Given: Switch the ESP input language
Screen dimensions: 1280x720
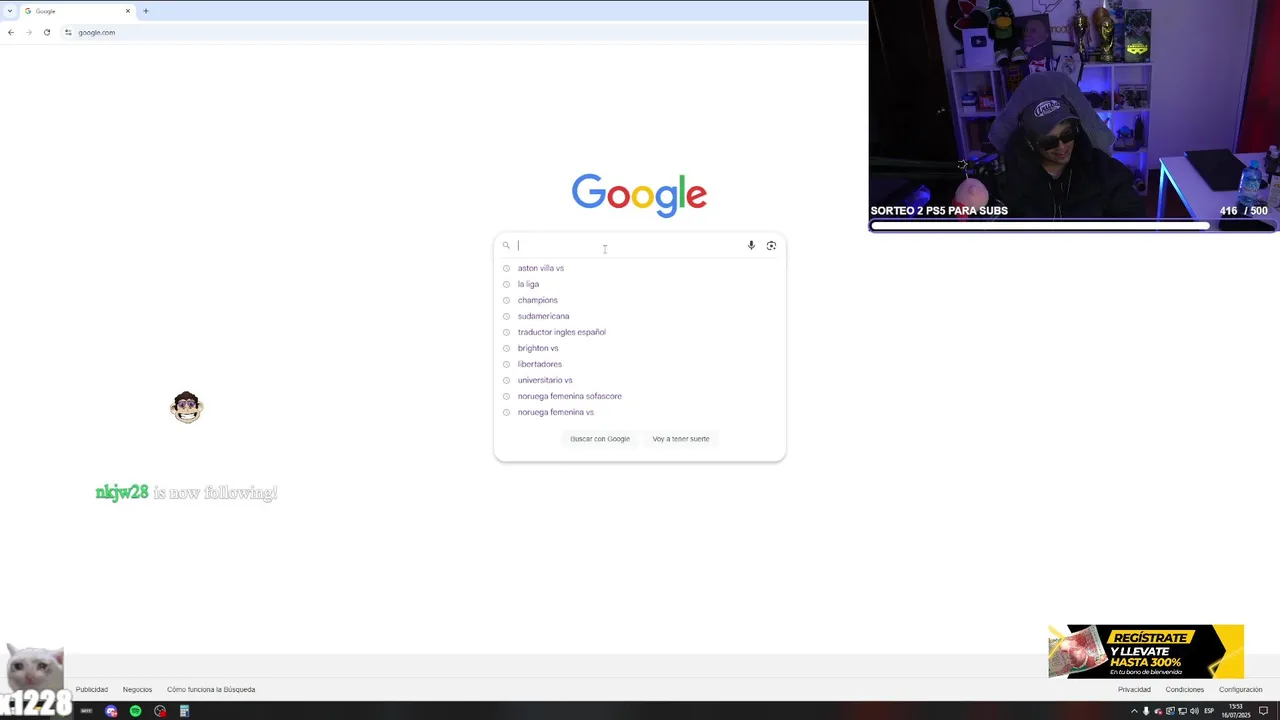Looking at the screenshot, I should [x=1209, y=711].
